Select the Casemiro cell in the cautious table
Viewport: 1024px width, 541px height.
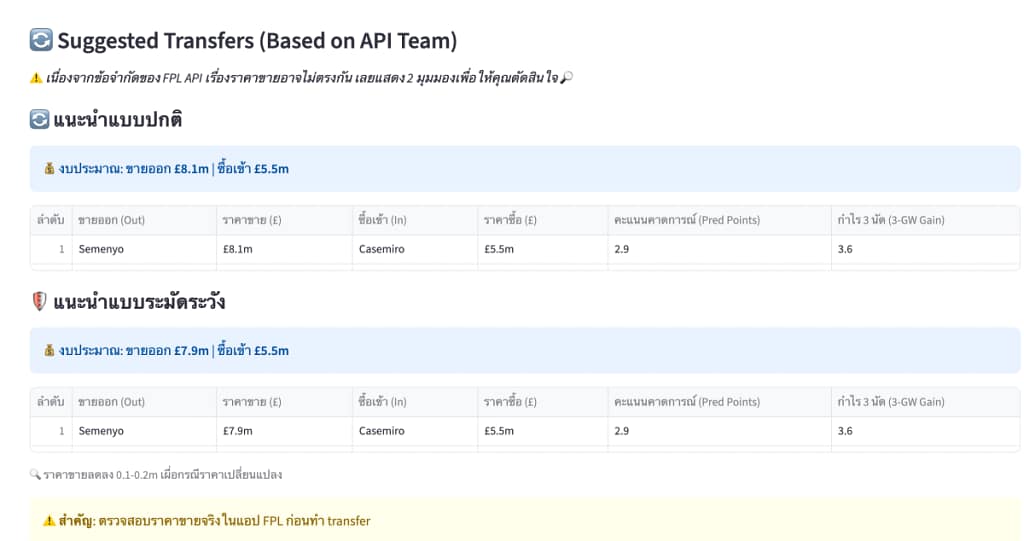coord(381,431)
